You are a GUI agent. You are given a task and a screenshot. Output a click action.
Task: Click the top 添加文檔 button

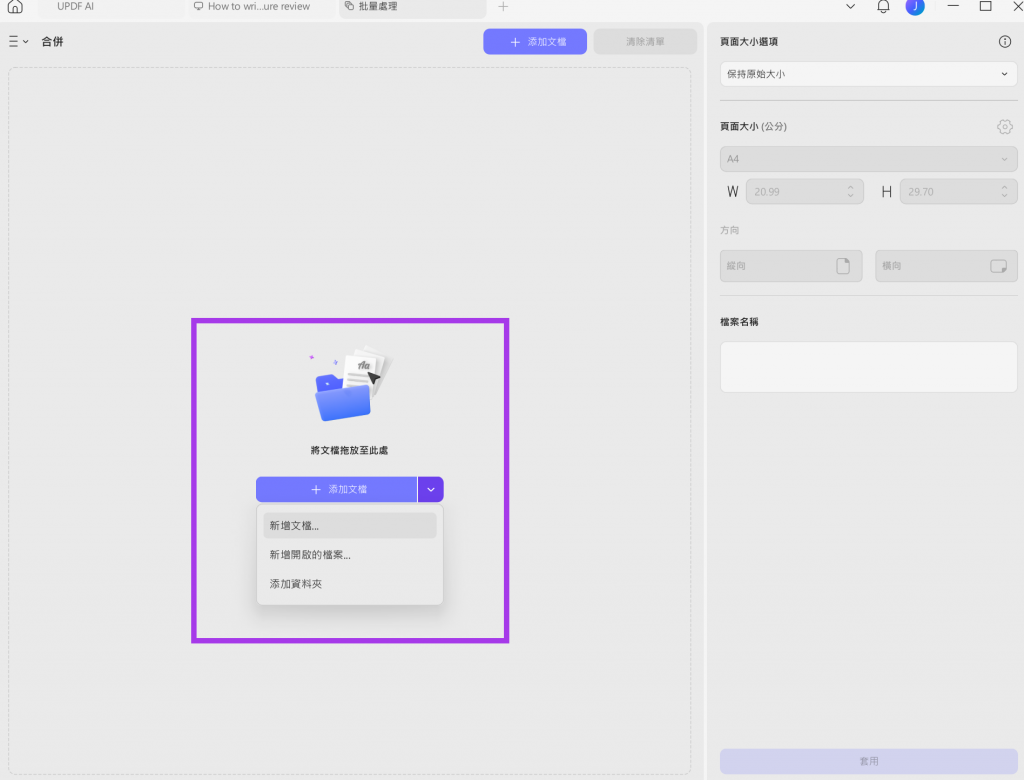[535, 42]
